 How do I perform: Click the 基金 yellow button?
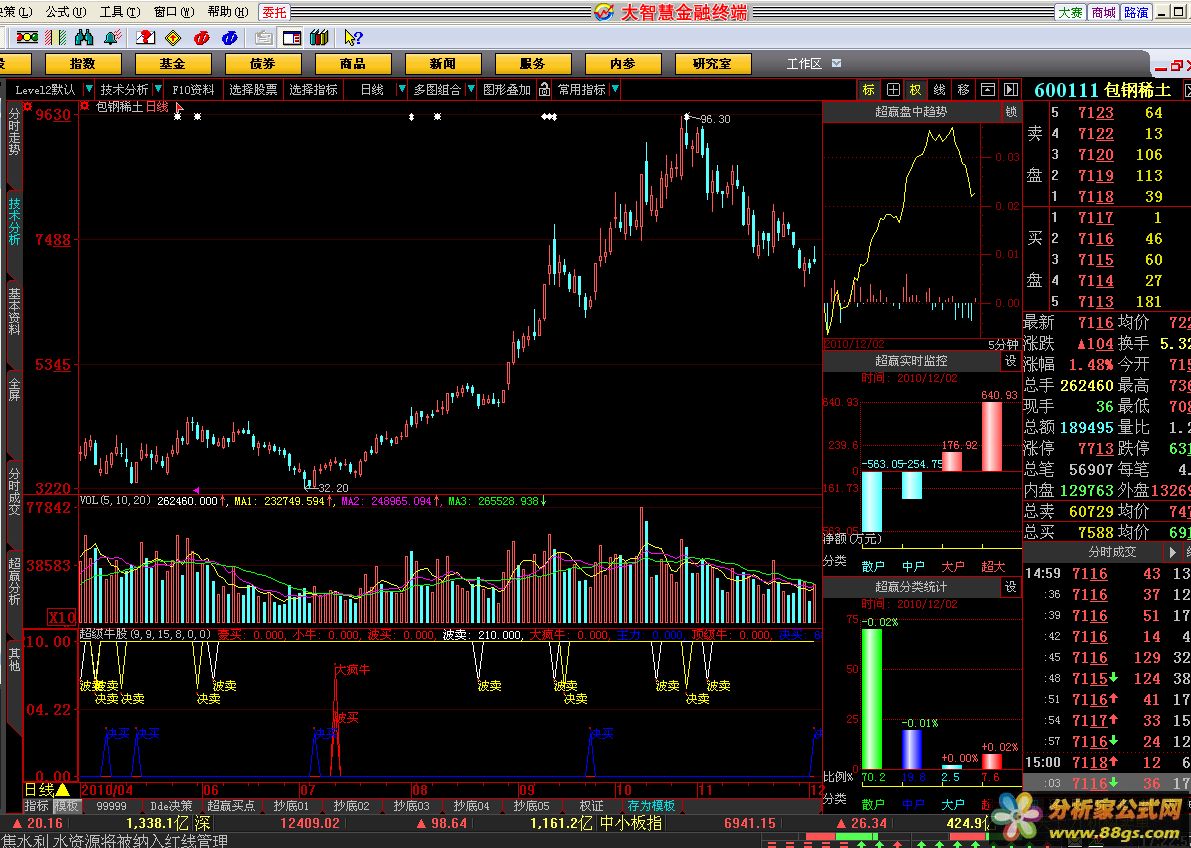pyautogui.click(x=172, y=64)
